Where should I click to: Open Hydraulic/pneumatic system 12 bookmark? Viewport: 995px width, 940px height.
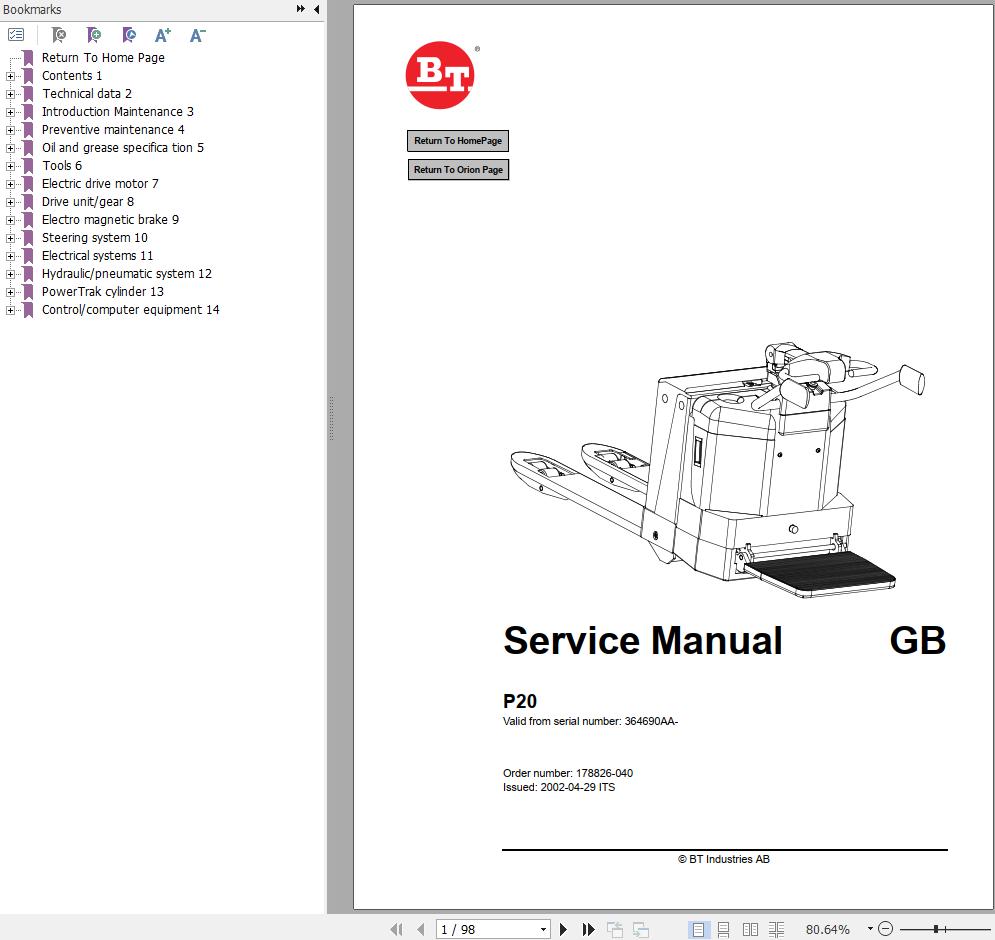pos(126,274)
